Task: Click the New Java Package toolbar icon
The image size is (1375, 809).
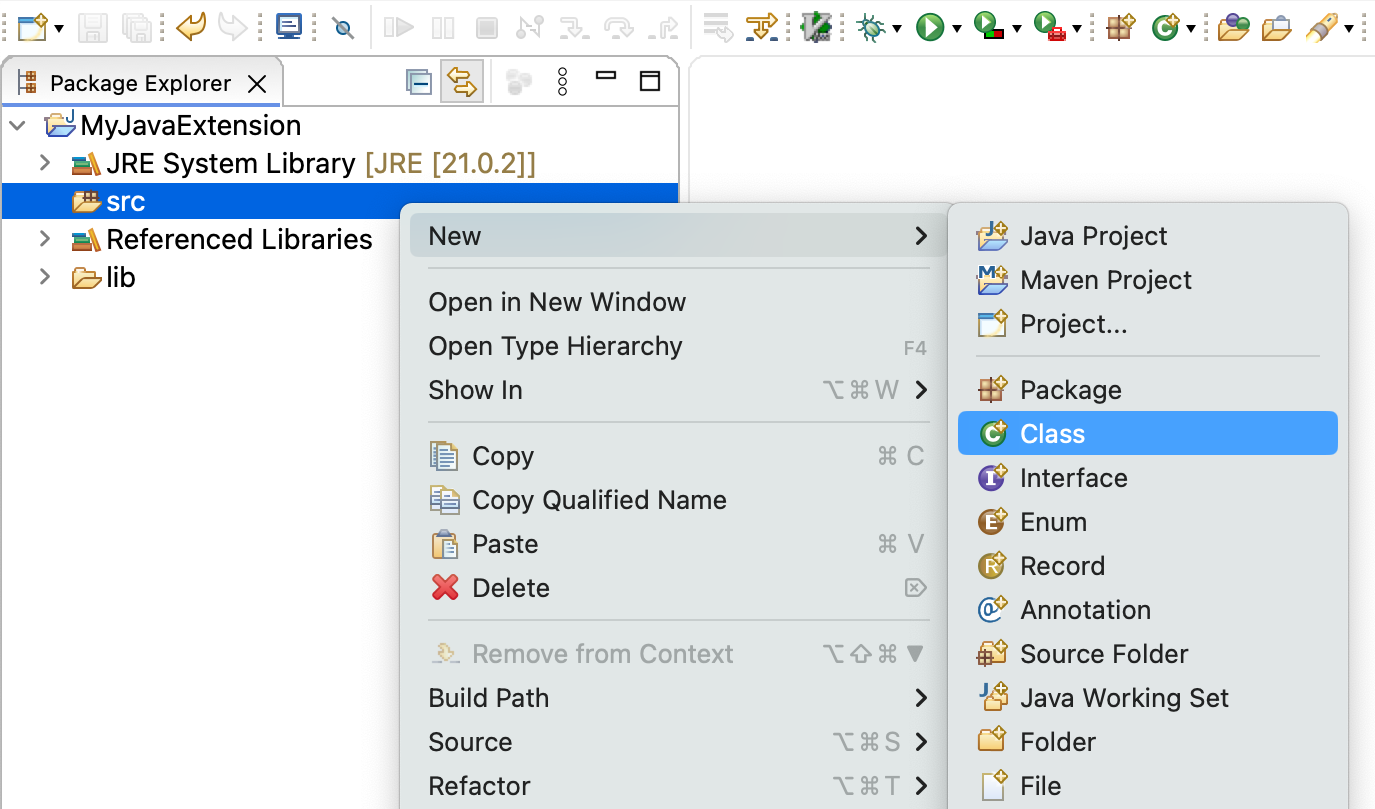Action: pyautogui.click(x=1120, y=27)
